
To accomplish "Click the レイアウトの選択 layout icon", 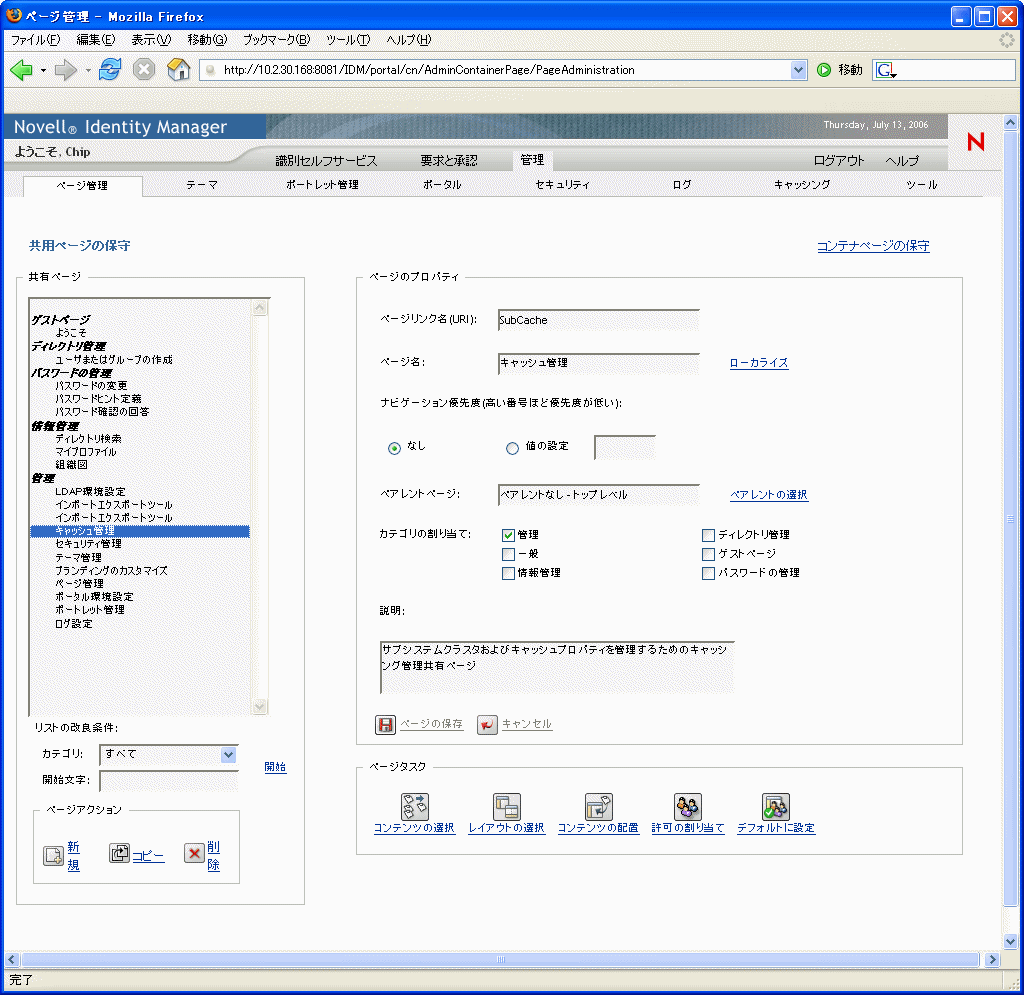I will pyautogui.click(x=507, y=807).
